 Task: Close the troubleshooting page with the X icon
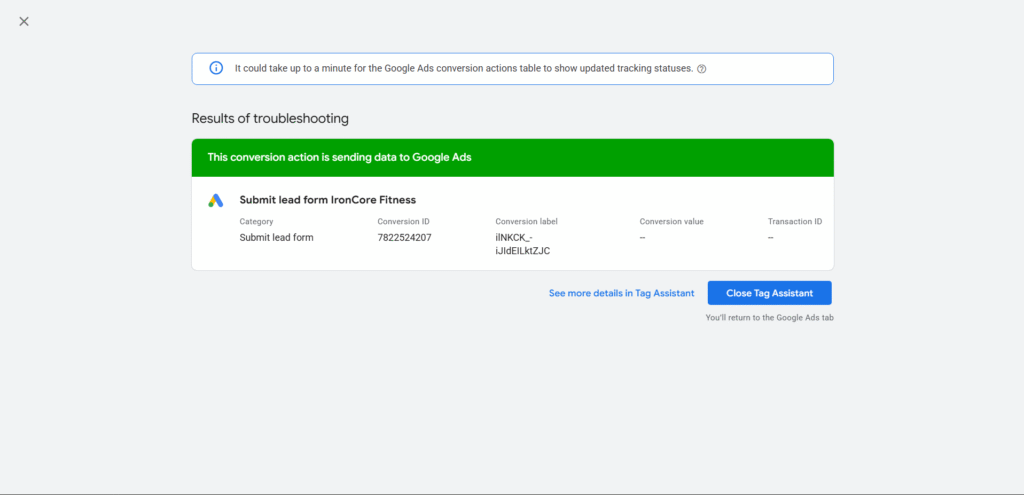[x=24, y=22]
